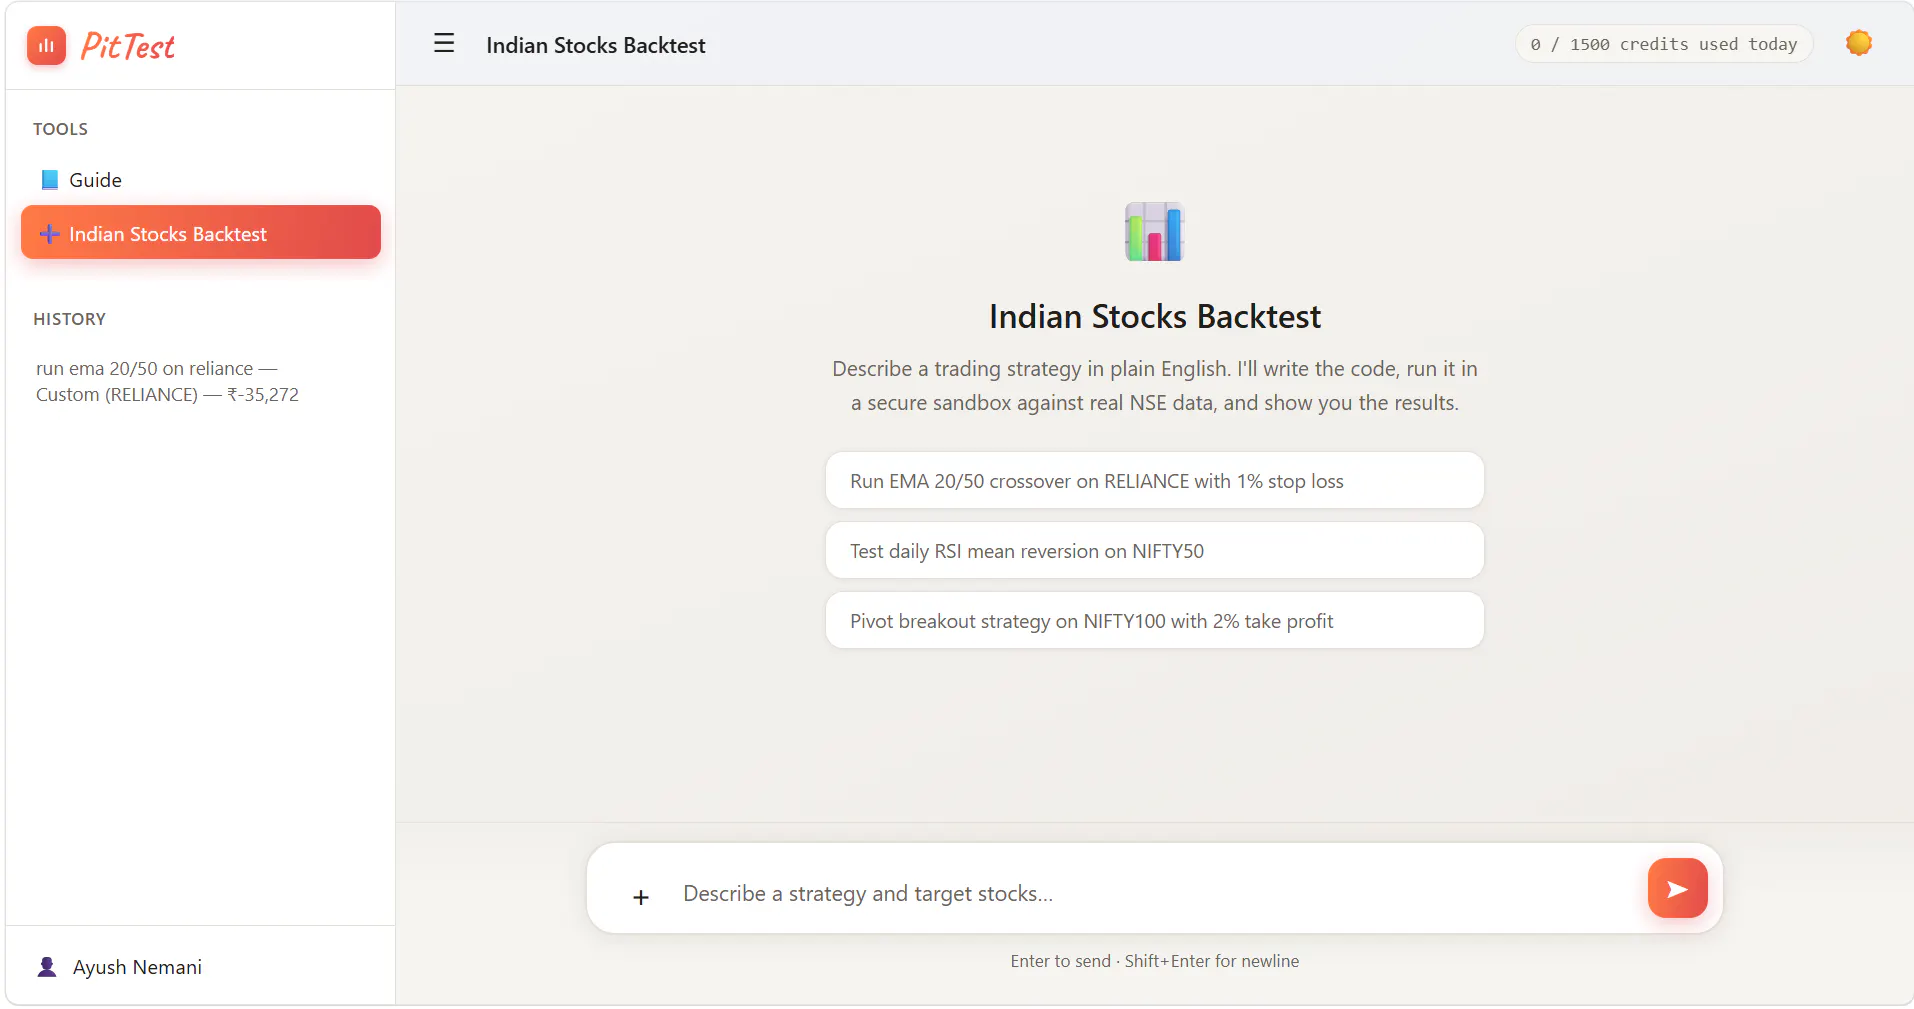The height and width of the screenshot is (1009, 1914).
Task: Click the TOOLS section label
Action: coord(60,129)
